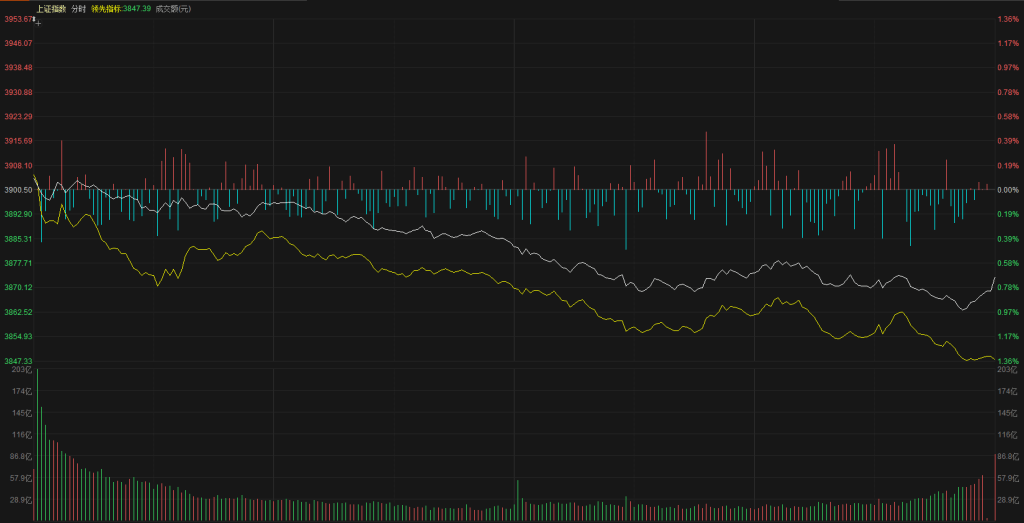
Task: Click the 0.00% label on right axis
Action: coord(1007,190)
